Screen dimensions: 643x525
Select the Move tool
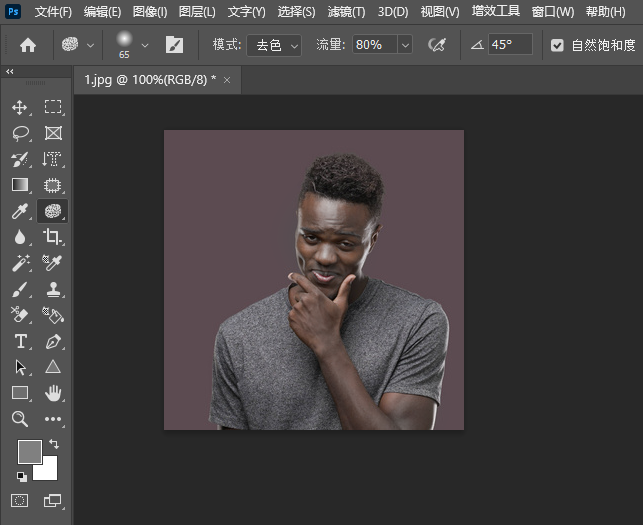tap(20, 107)
